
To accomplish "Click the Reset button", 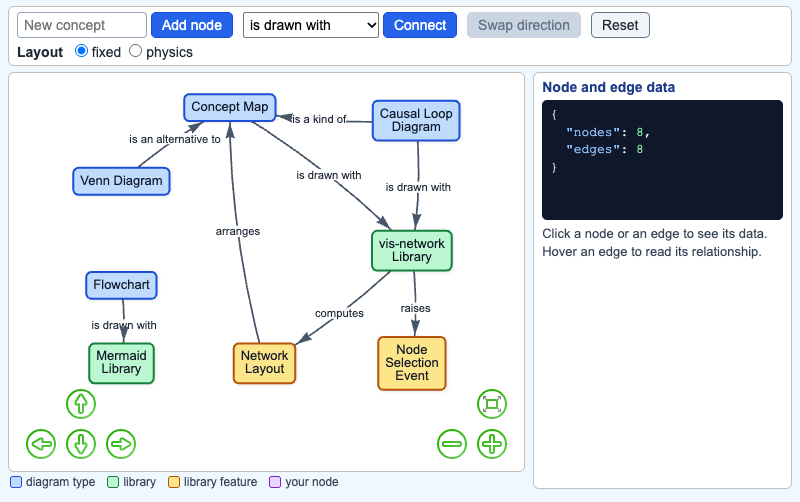I will pos(620,25).
